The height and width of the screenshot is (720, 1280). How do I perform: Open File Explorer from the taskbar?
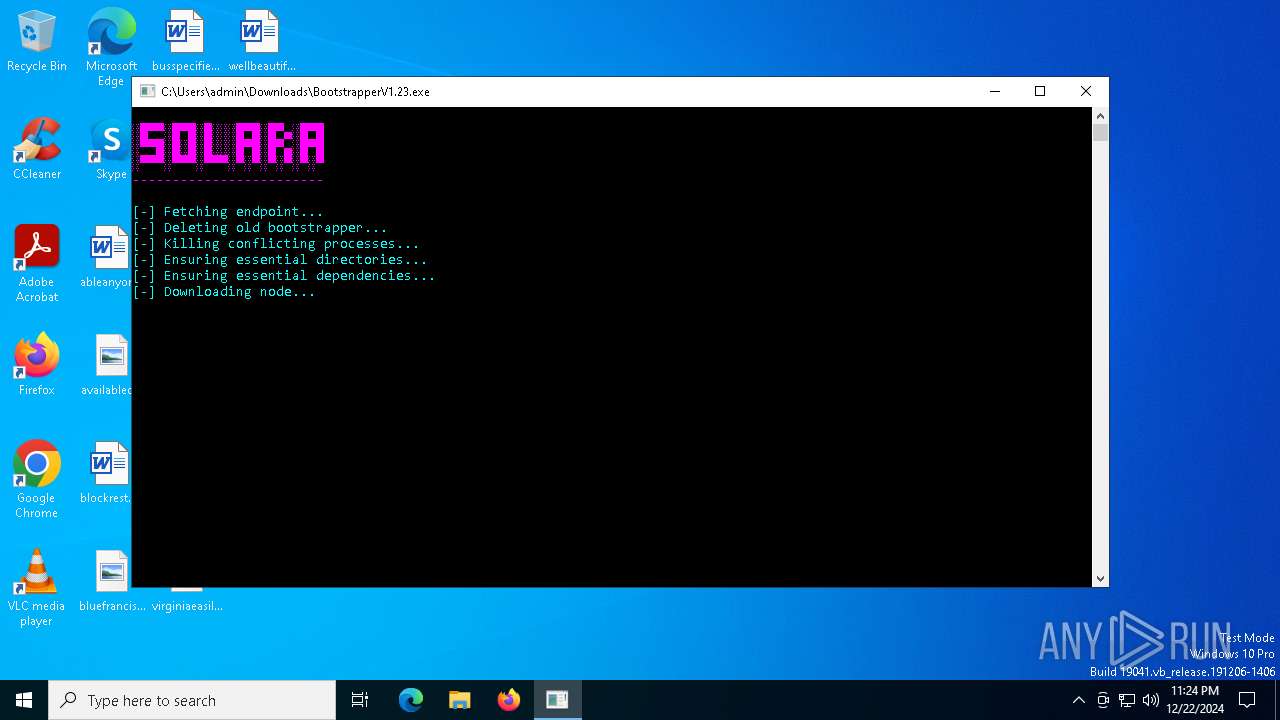(x=460, y=700)
